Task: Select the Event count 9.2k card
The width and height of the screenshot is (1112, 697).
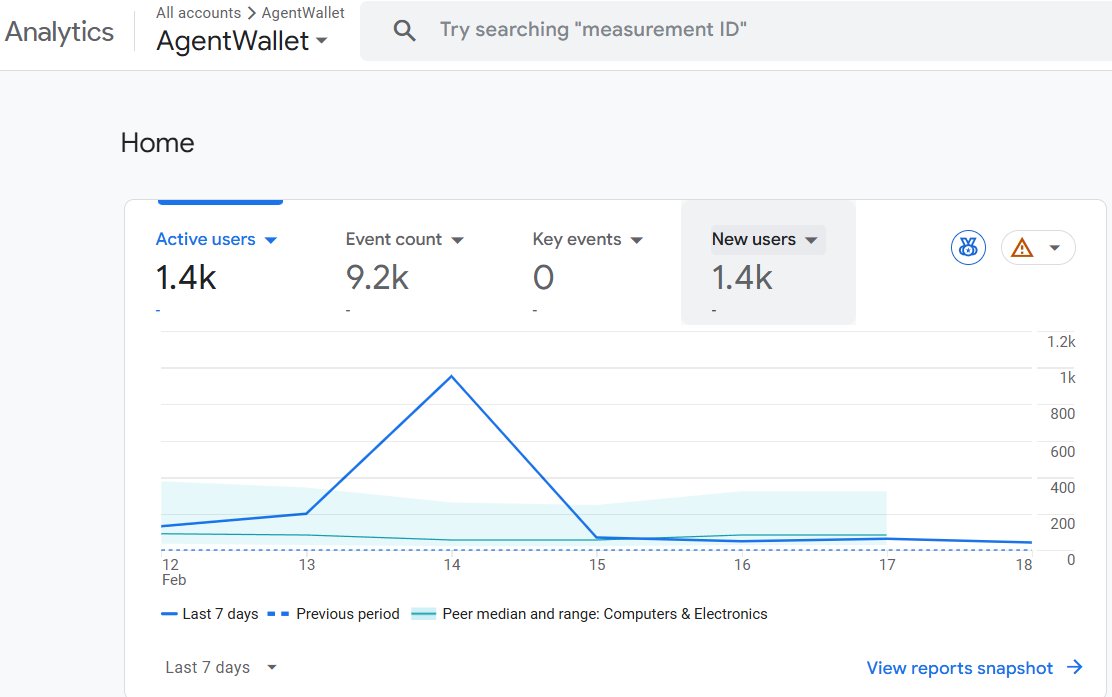Action: [404, 262]
